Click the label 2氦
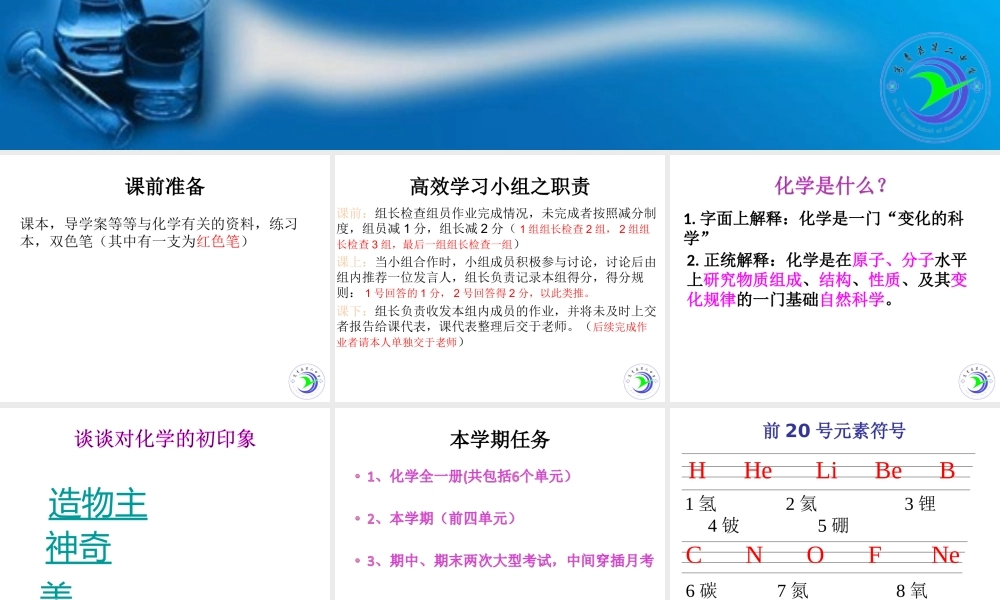Image resolution: width=1000 pixels, height=600 pixels. tap(801, 504)
